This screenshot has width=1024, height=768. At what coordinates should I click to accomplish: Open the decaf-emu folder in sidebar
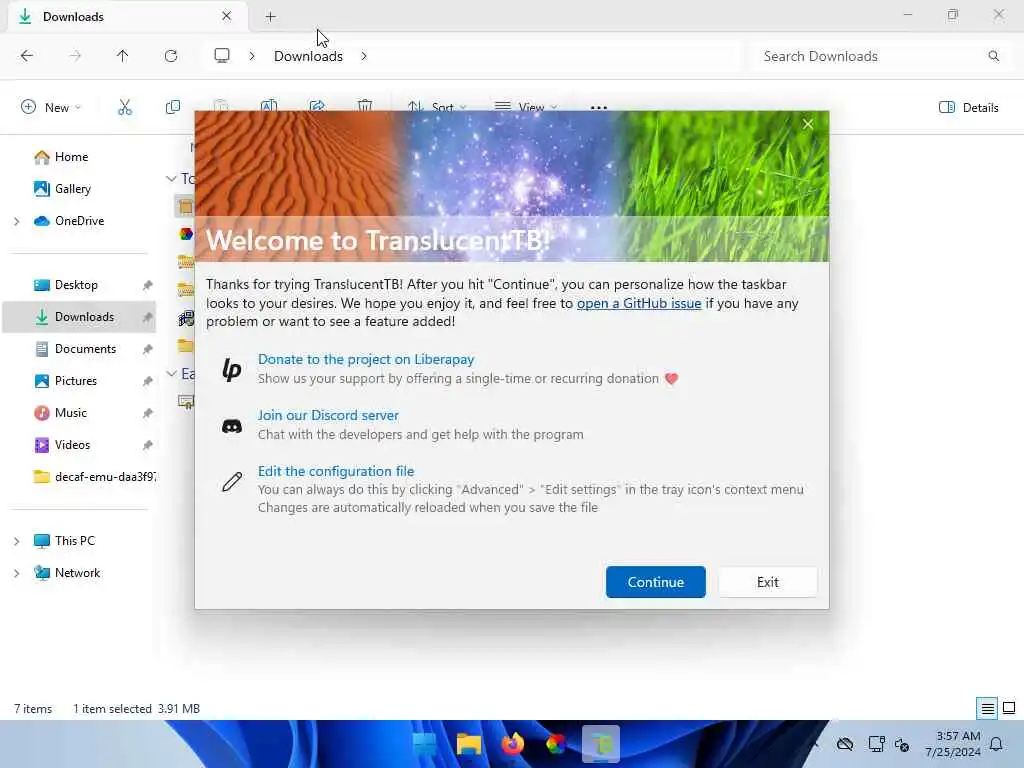(95, 477)
